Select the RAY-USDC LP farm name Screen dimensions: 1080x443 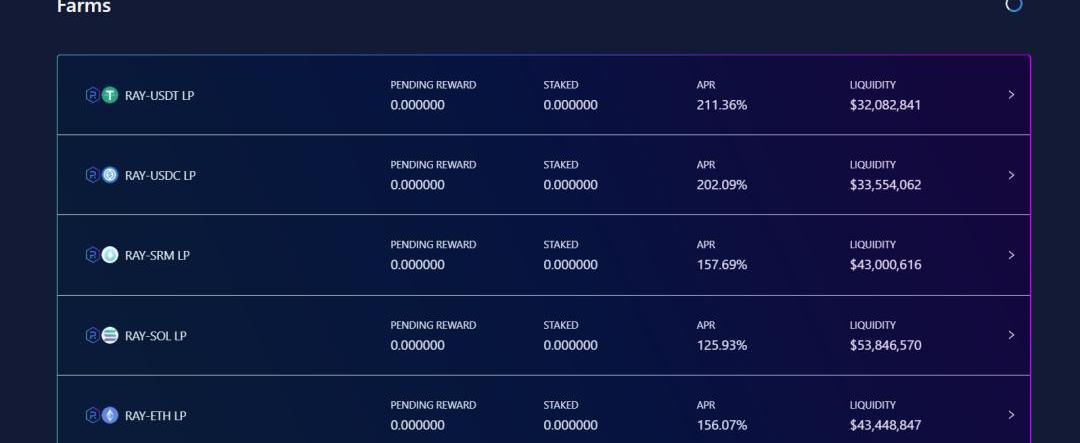click(x=160, y=176)
